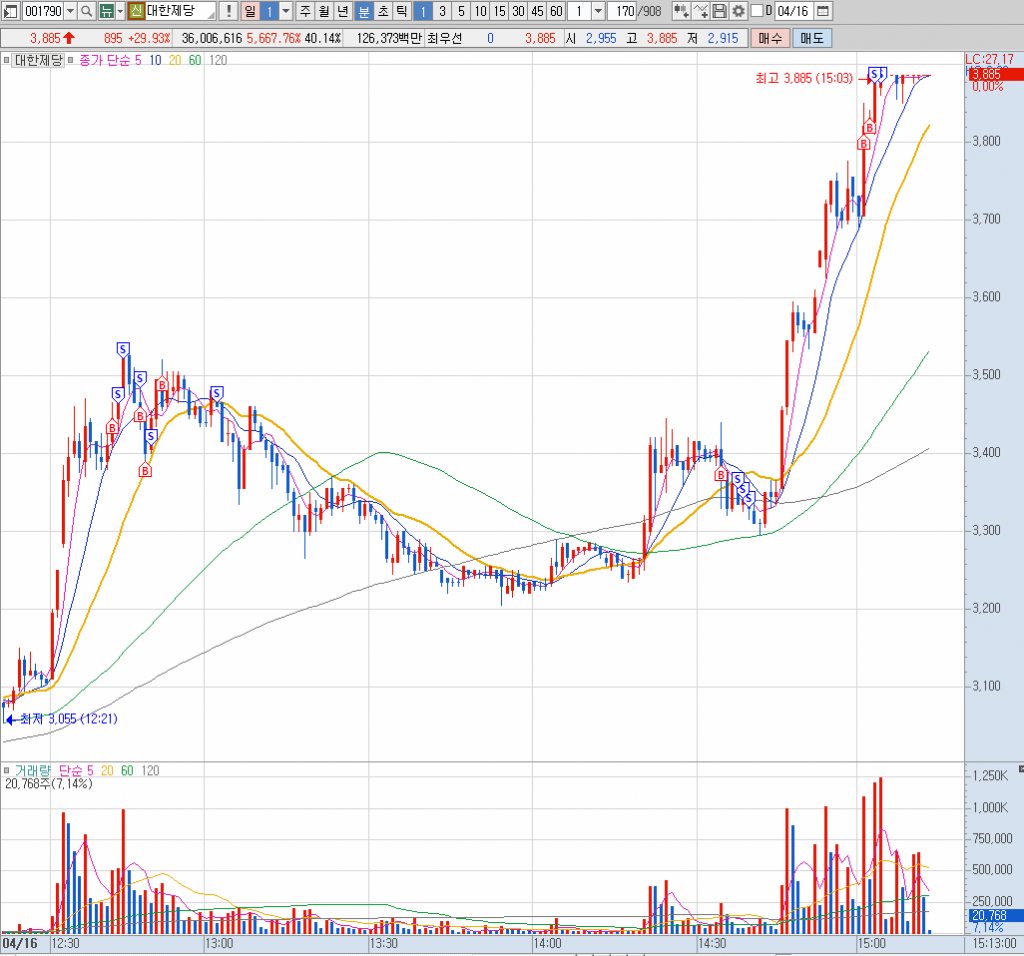
Task: Toggle the D checkbox beside date field
Action: click(x=756, y=11)
